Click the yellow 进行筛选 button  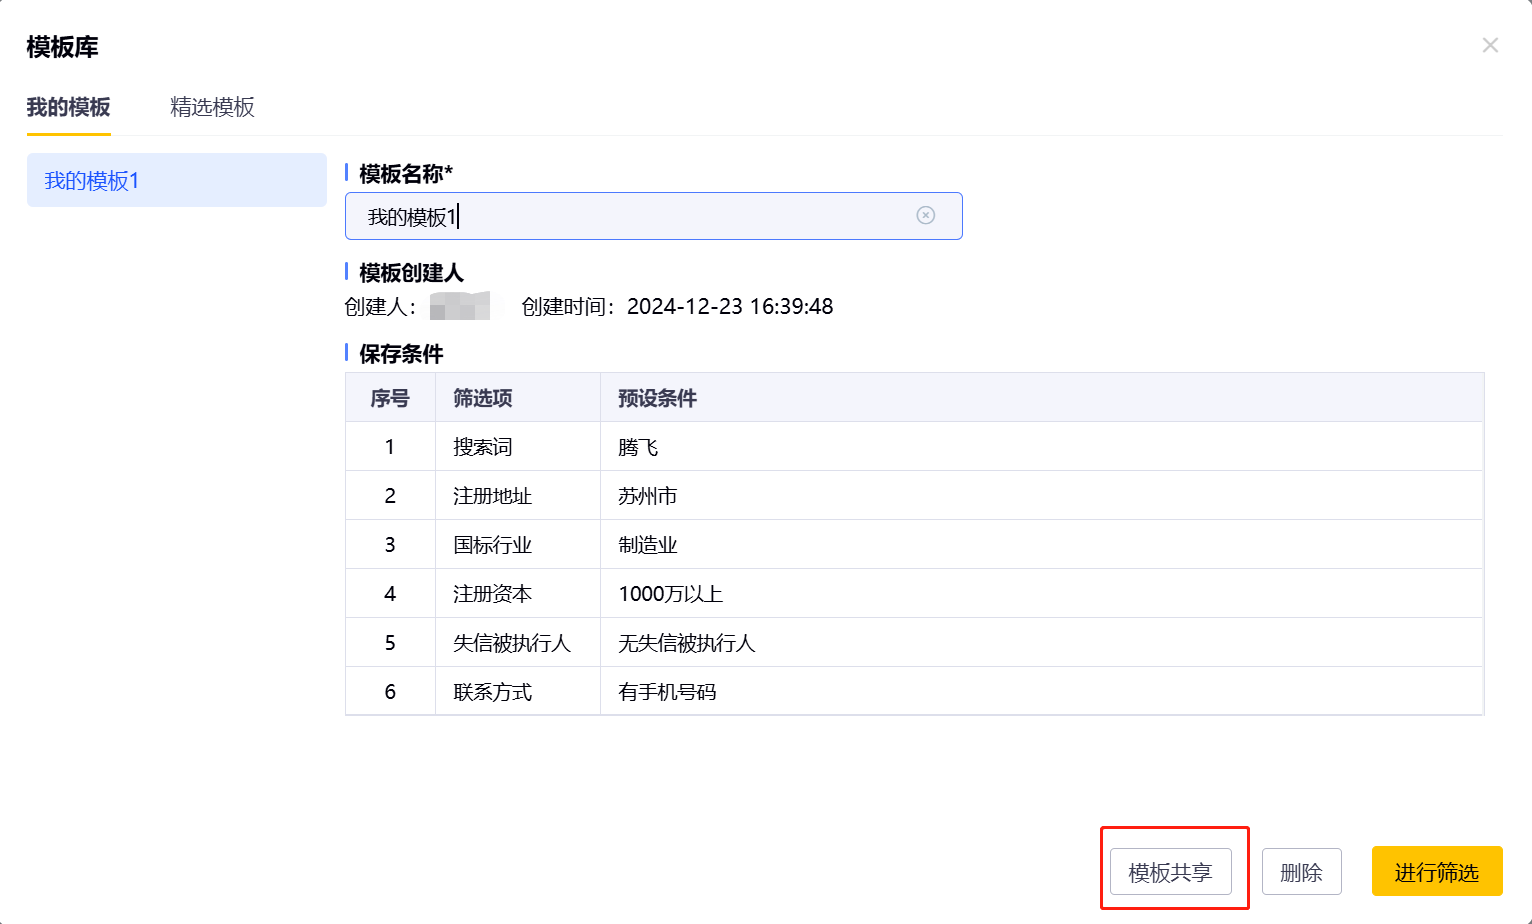pyautogui.click(x=1437, y=871)
